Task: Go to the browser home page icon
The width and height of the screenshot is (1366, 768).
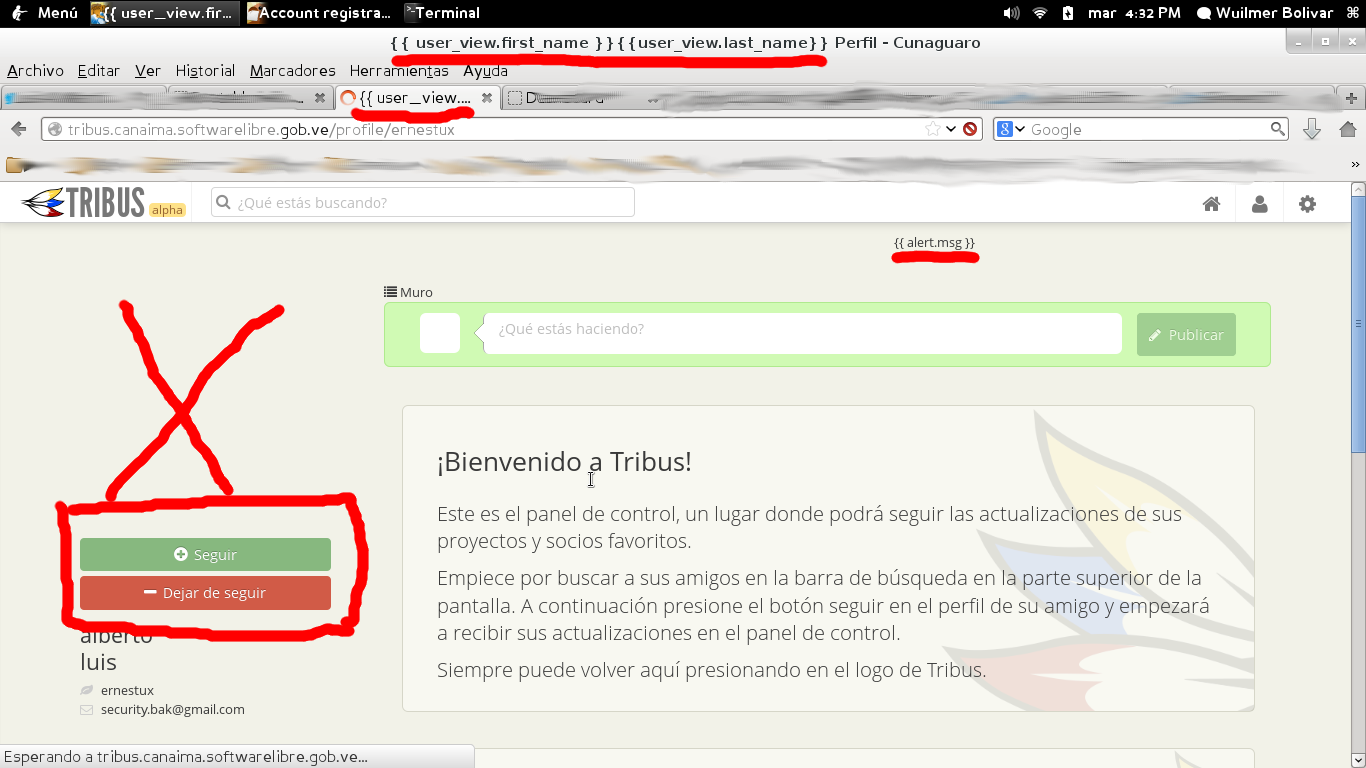Action: (1347, 129)
